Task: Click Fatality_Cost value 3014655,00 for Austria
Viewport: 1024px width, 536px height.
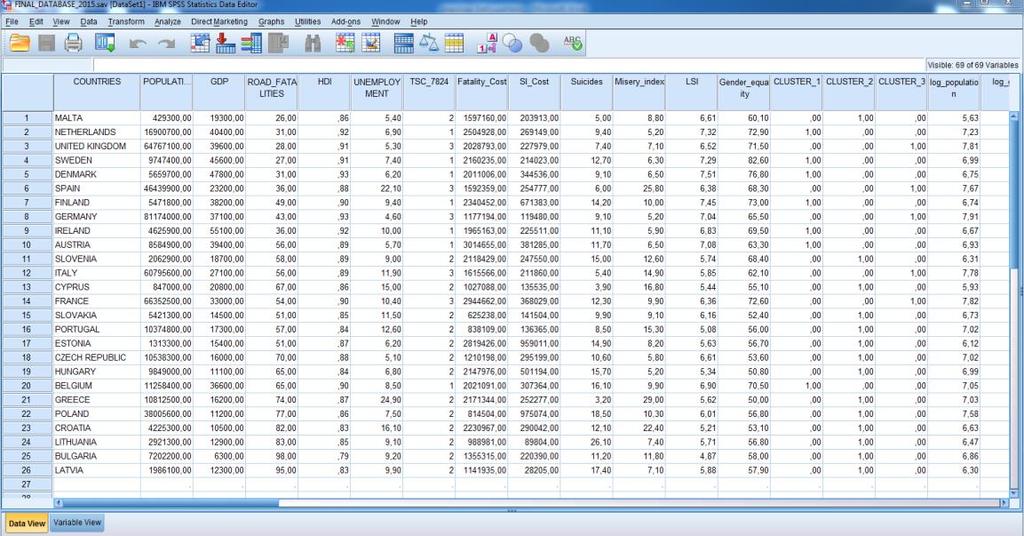Action: pos(481,245)
